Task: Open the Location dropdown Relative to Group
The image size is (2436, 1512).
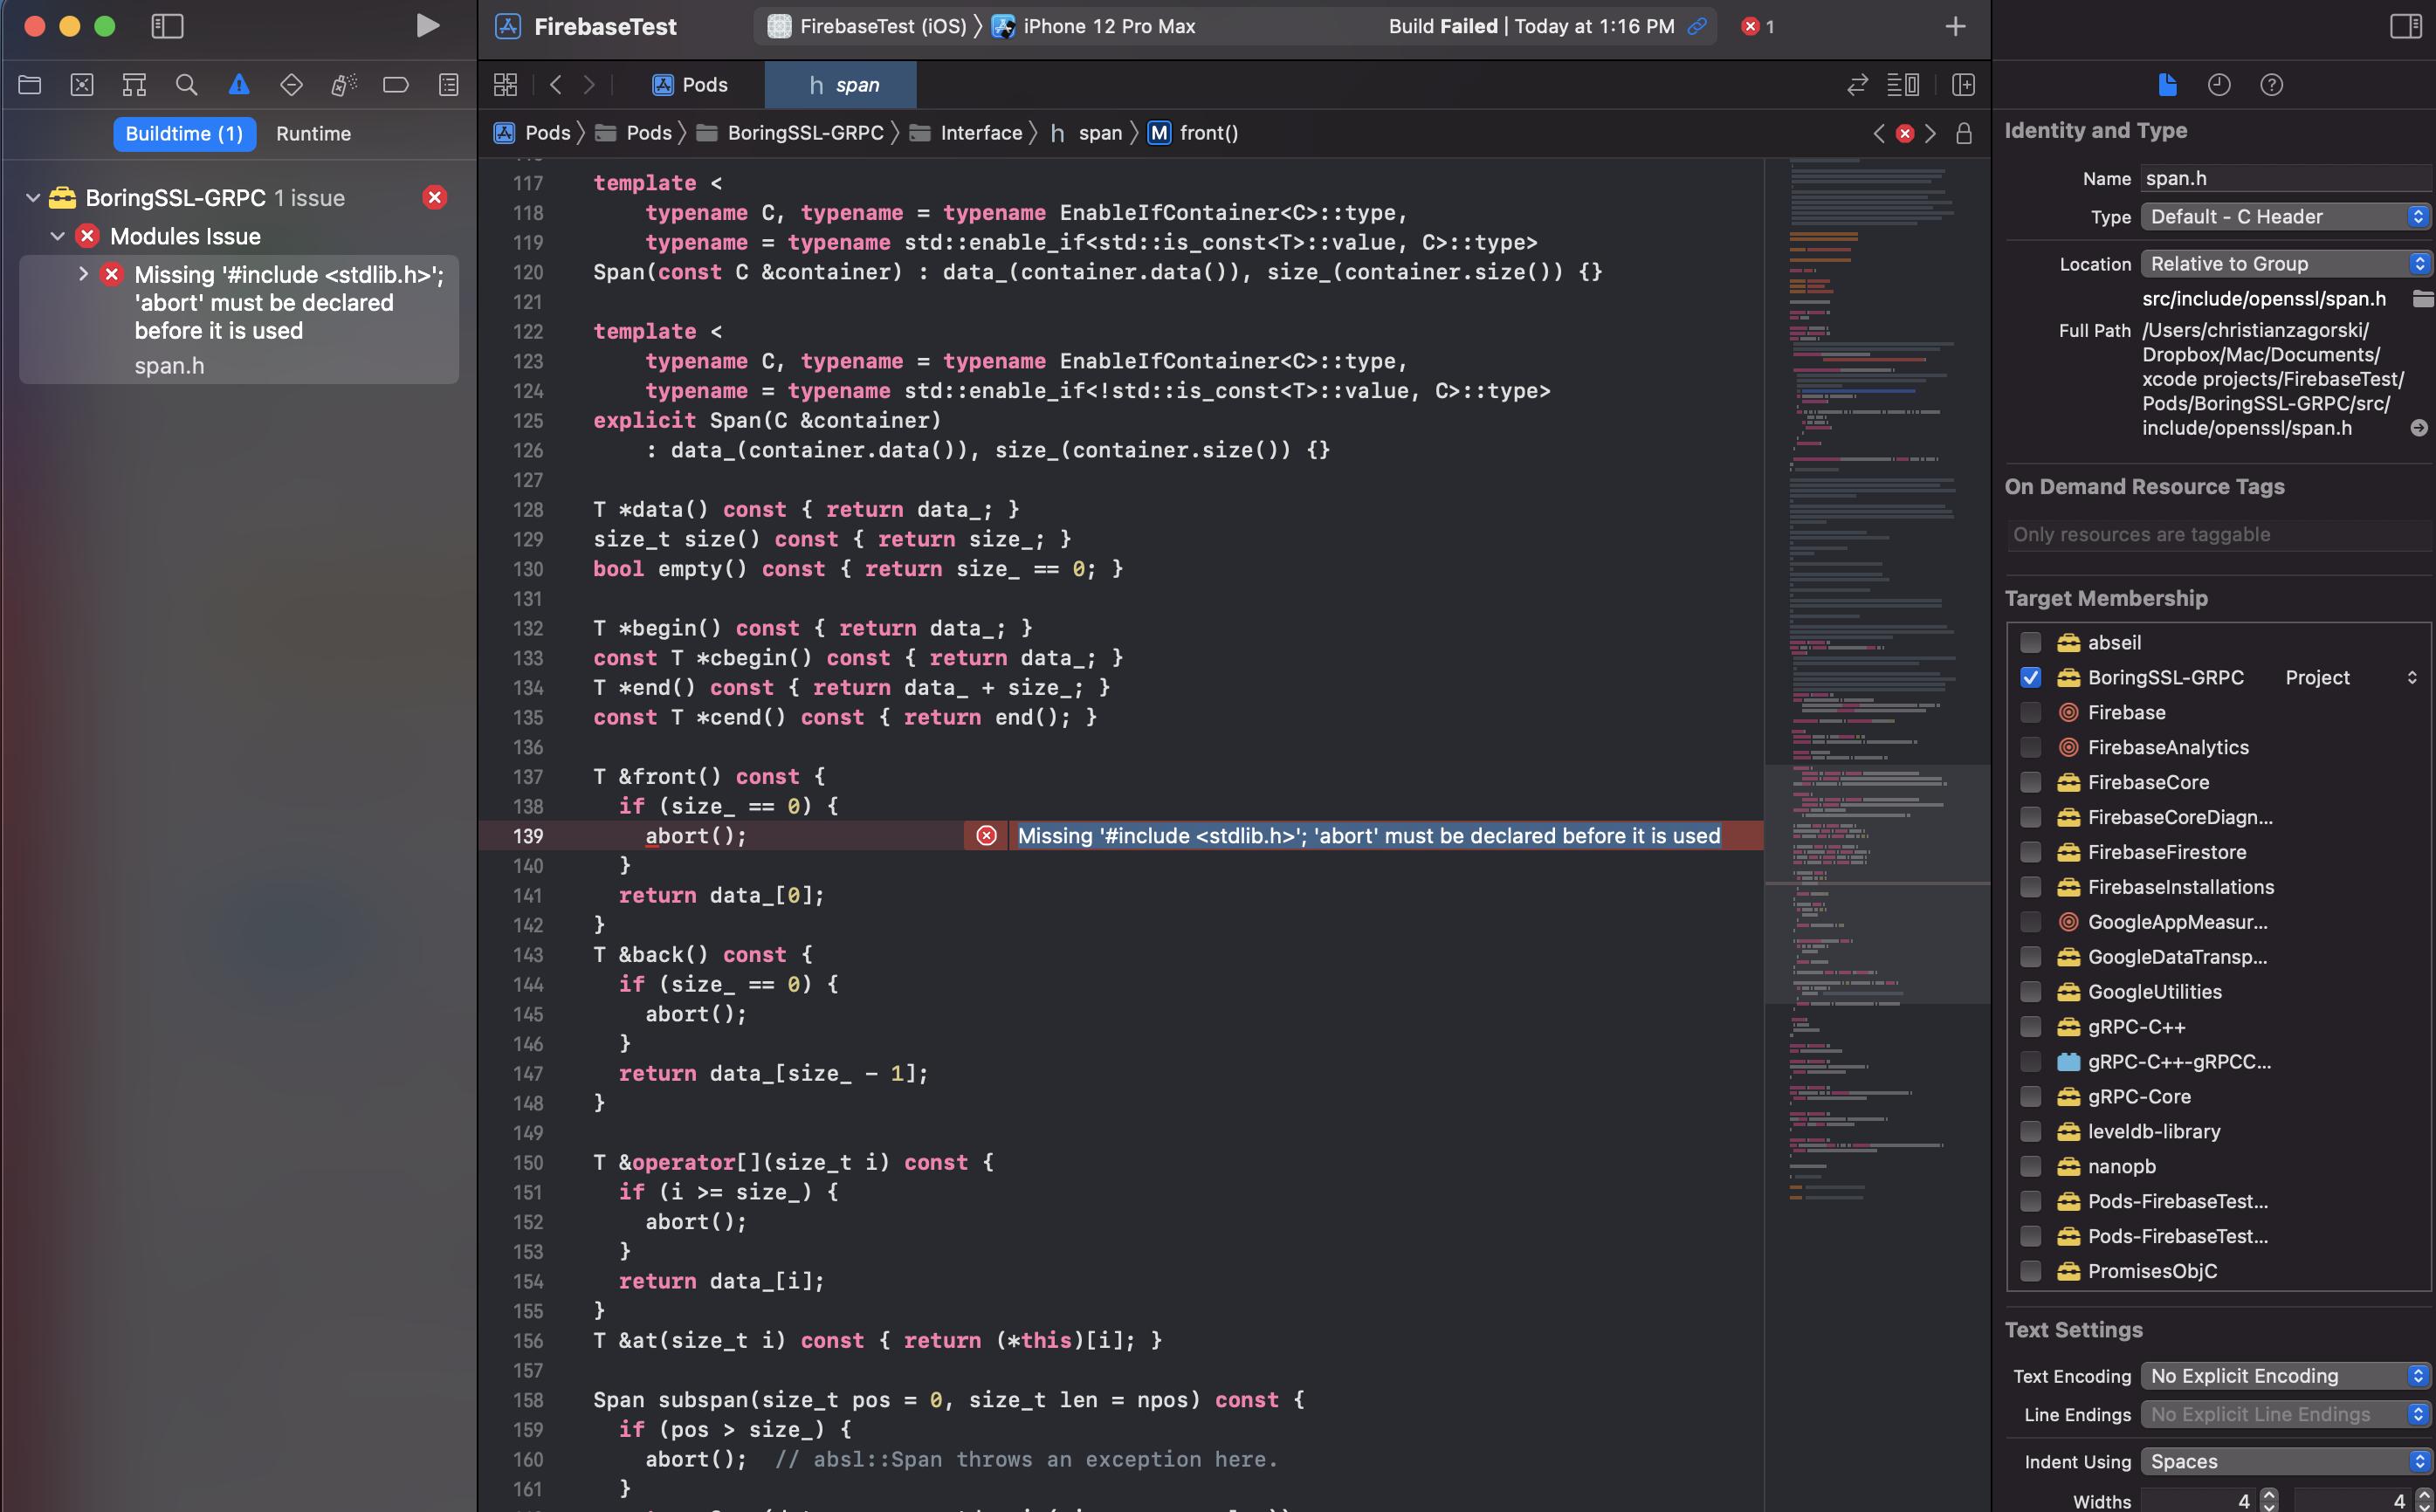Action: (x=2285, y=264)
